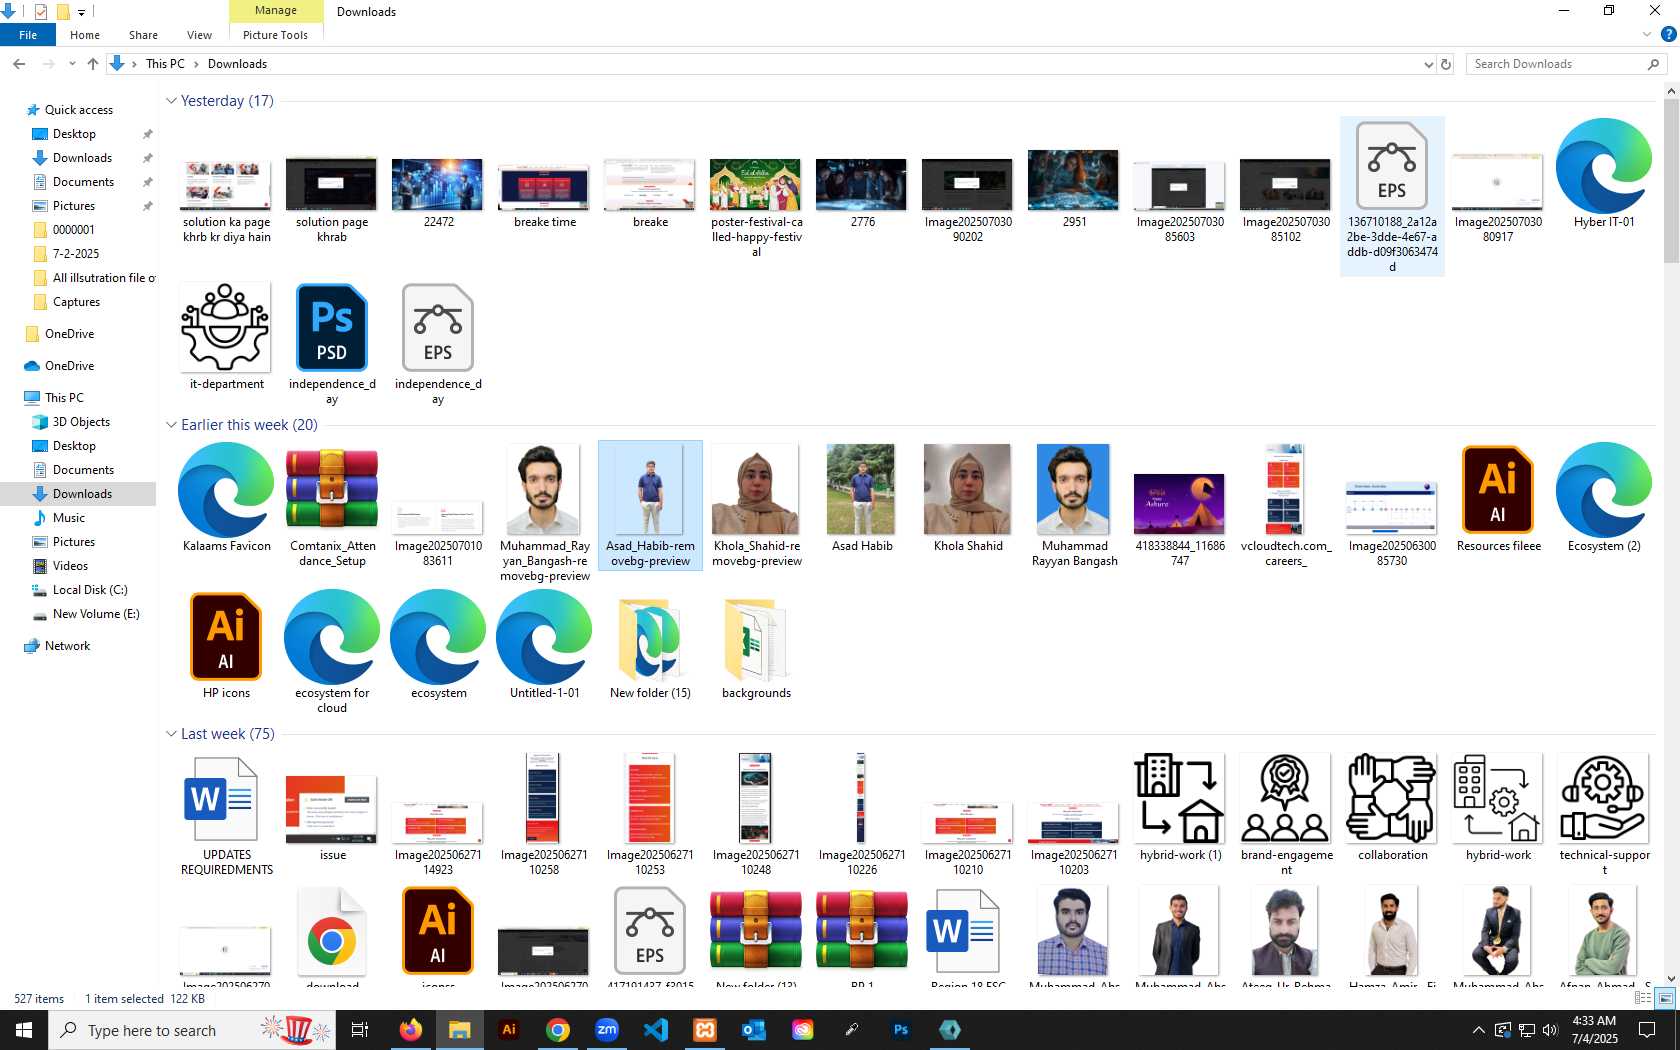Collapse the Earlier this week (20) group
This screenshot has height=1050, width=1680.
(171, 425)
